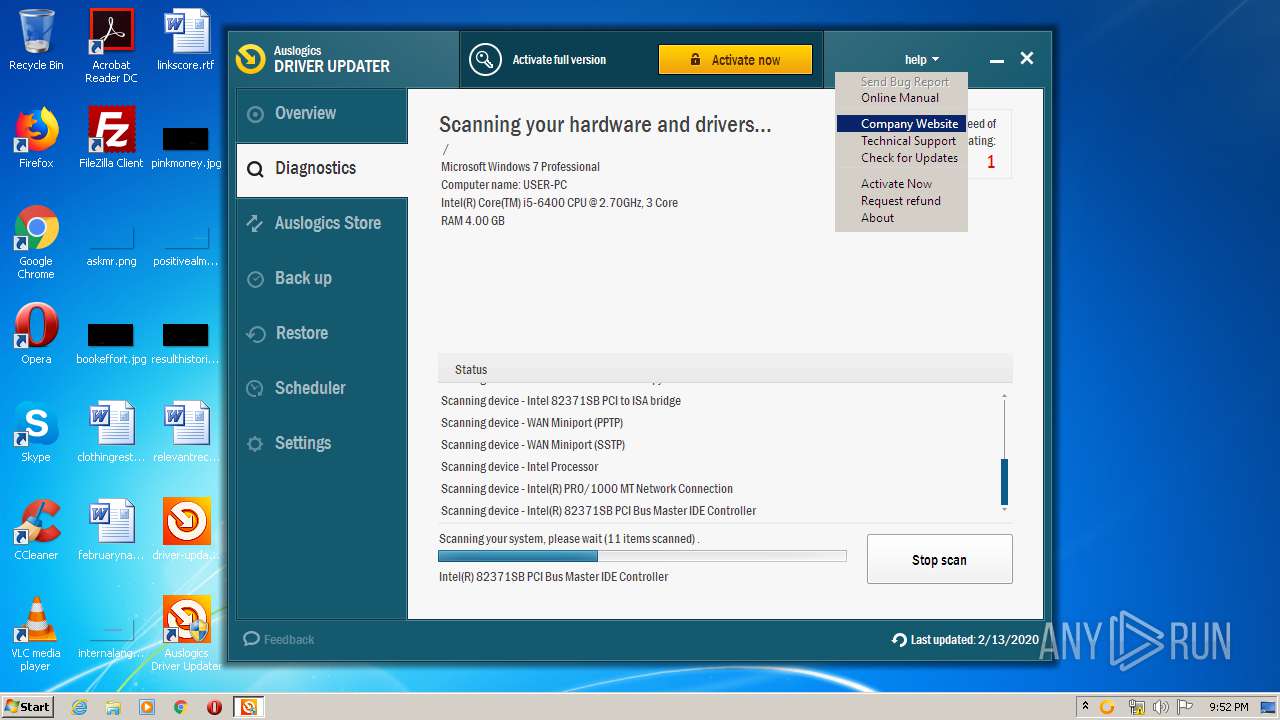This screenshot has width=1280, height=720.
Task: Select the Google Chrome desktop shortcut
Action: [x=36, y=242]
